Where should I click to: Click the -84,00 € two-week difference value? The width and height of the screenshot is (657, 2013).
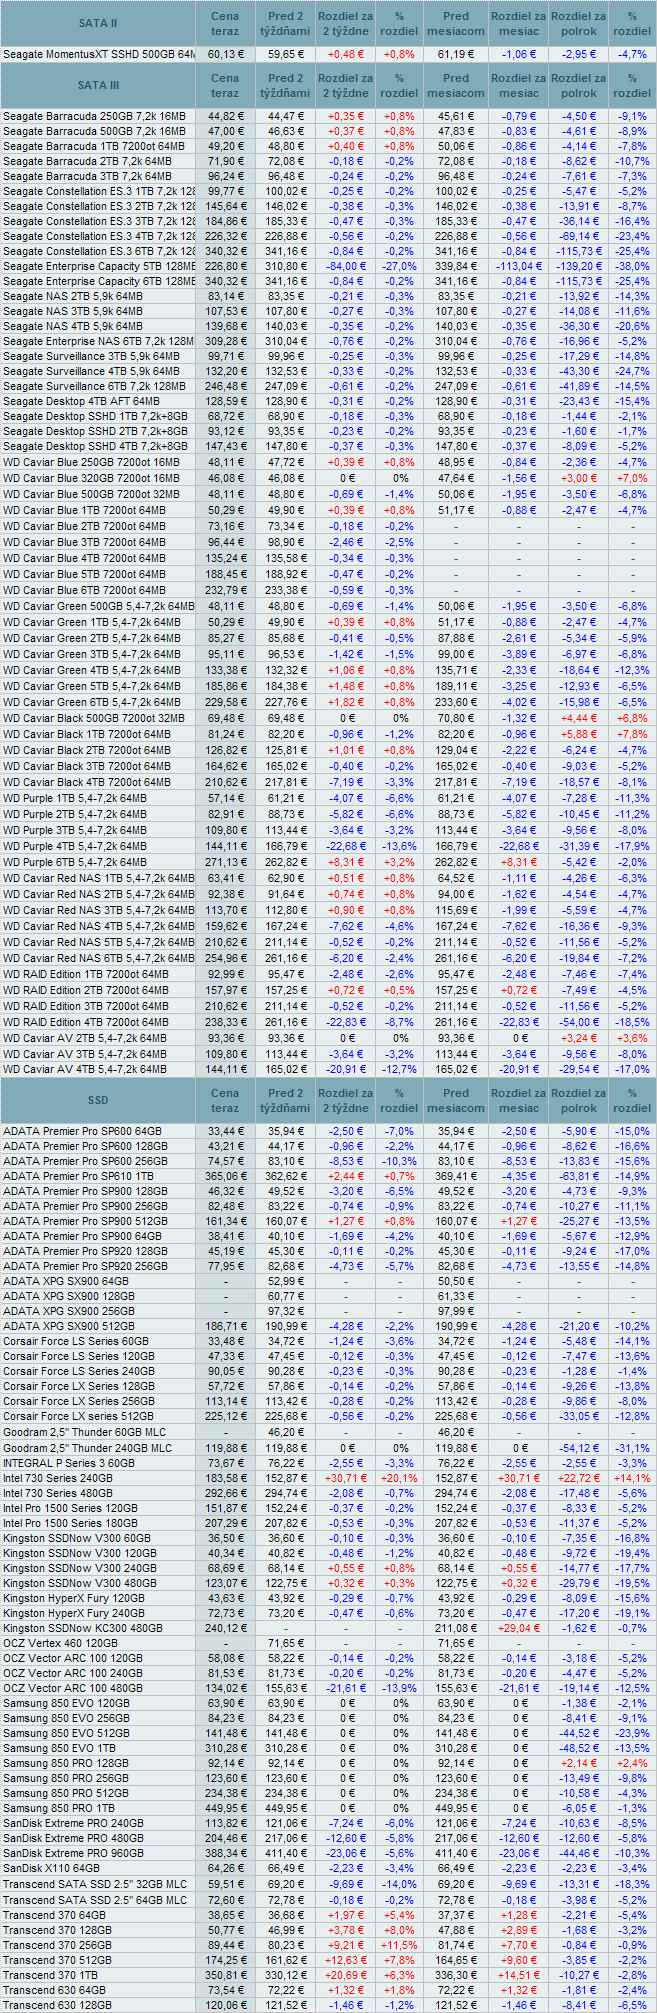pyautogui.click(x=345, y=266)
